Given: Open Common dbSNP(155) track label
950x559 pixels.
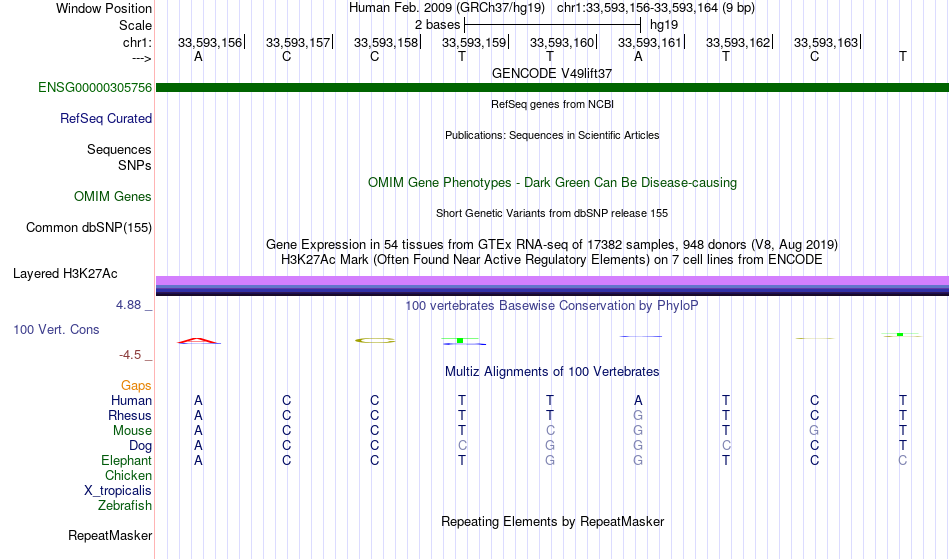Looking at the screenshot, I should pyautogui.click(x=88, y=227).
